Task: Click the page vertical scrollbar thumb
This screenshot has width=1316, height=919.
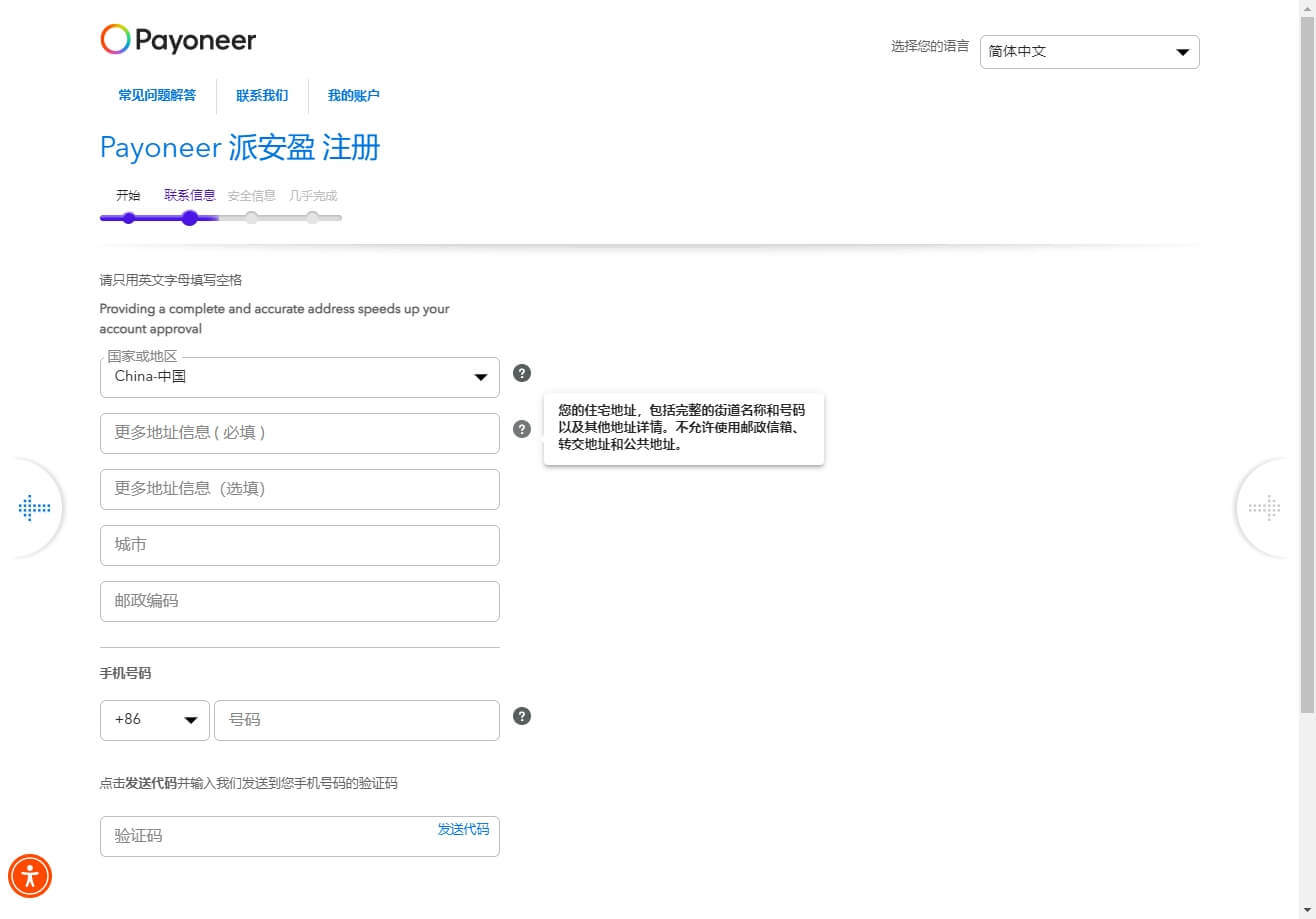Action: coord(1307,365)
